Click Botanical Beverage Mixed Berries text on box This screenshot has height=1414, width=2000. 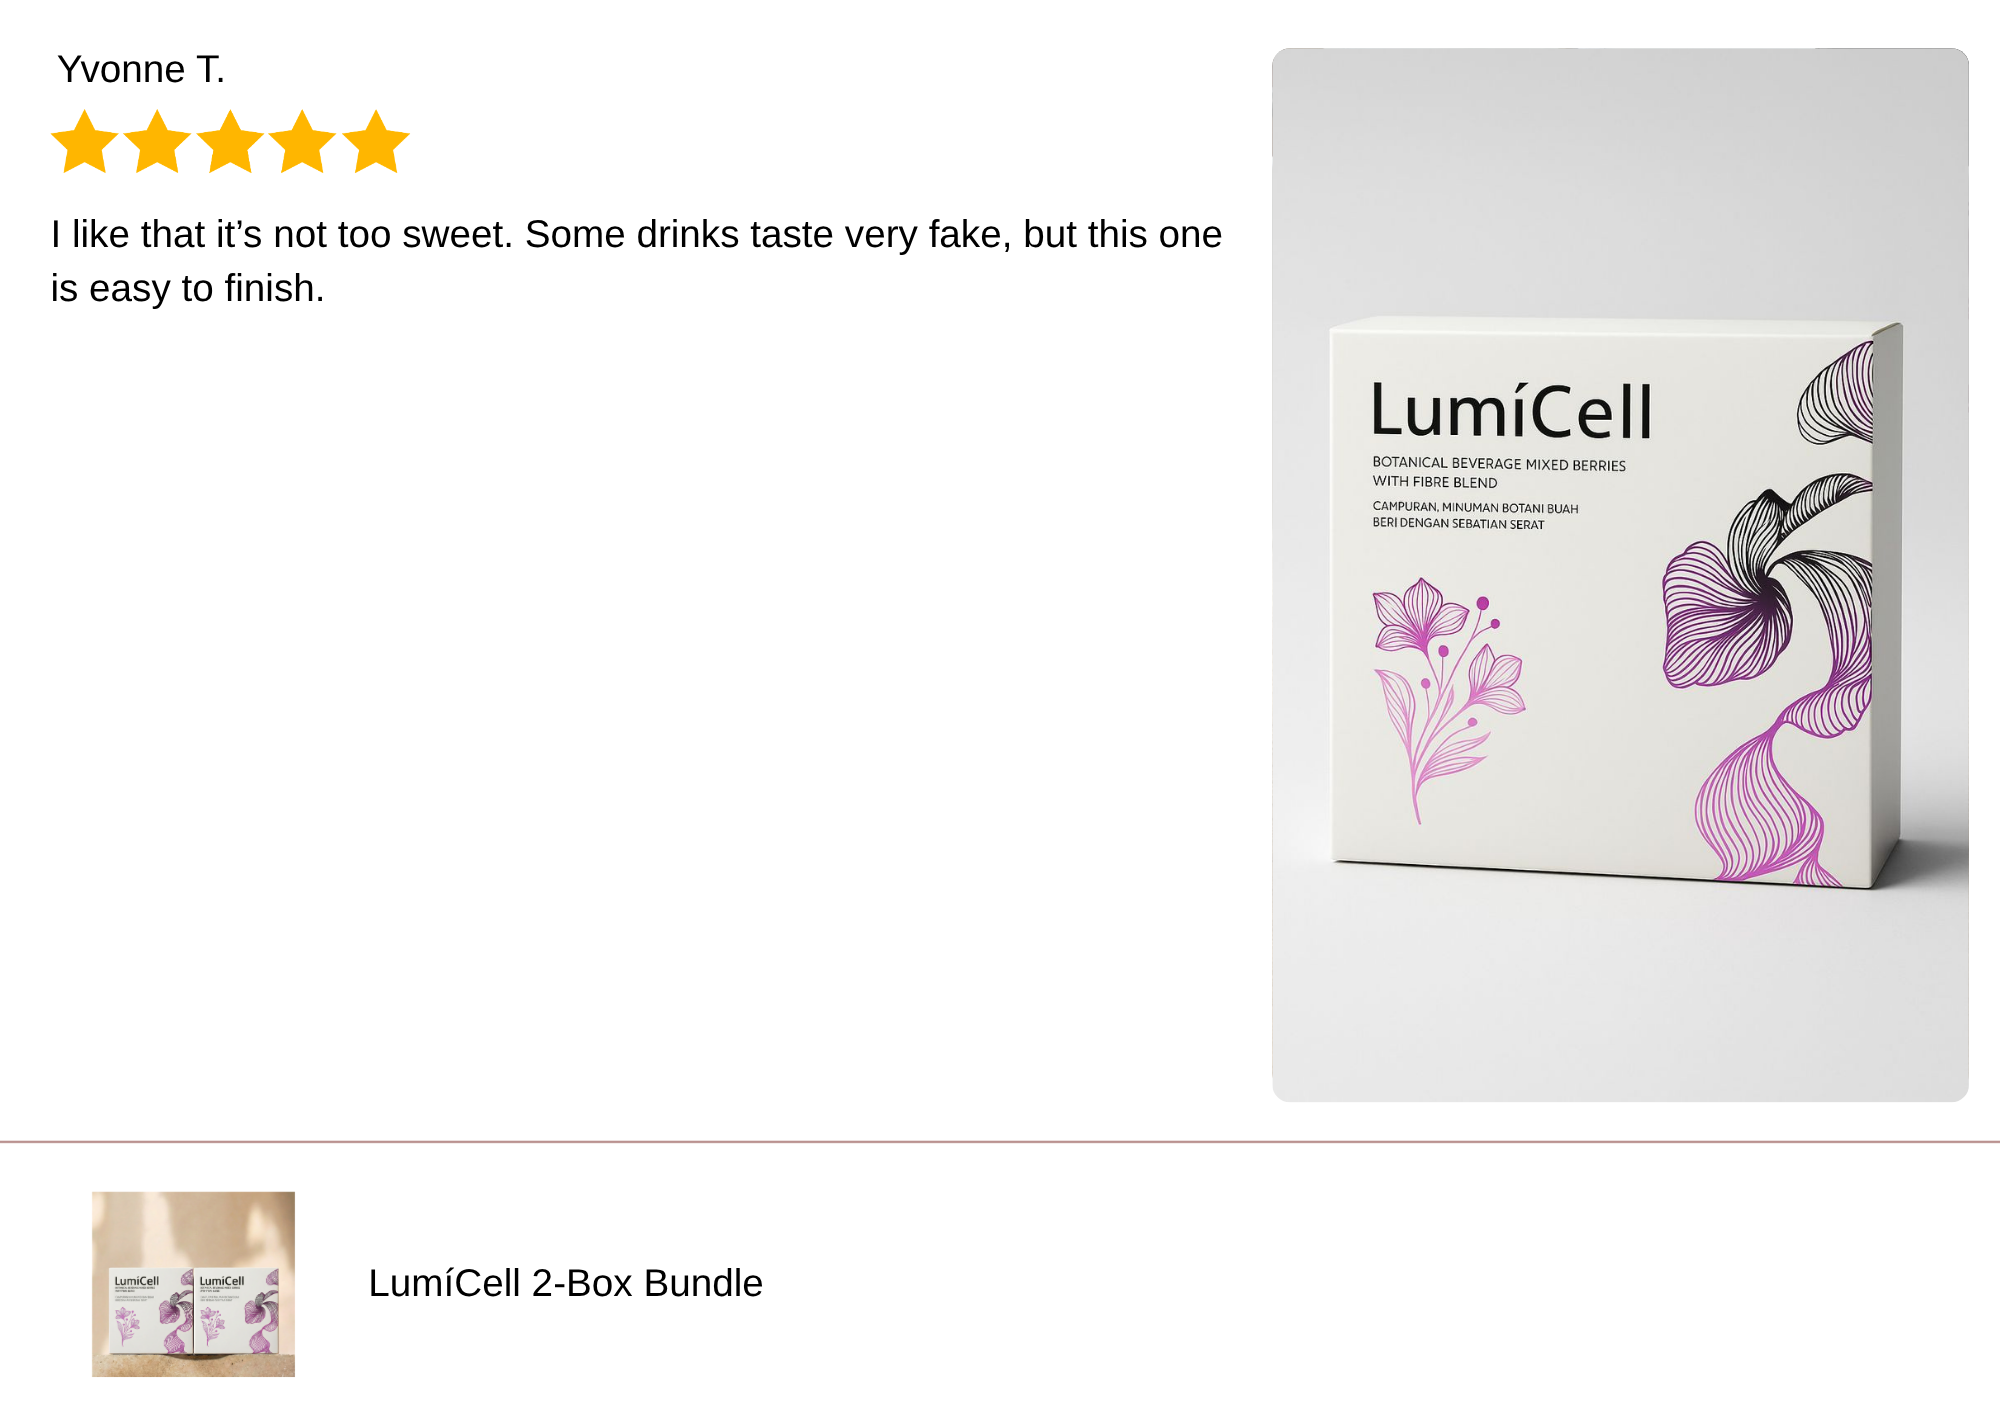tap(1498, 472)
